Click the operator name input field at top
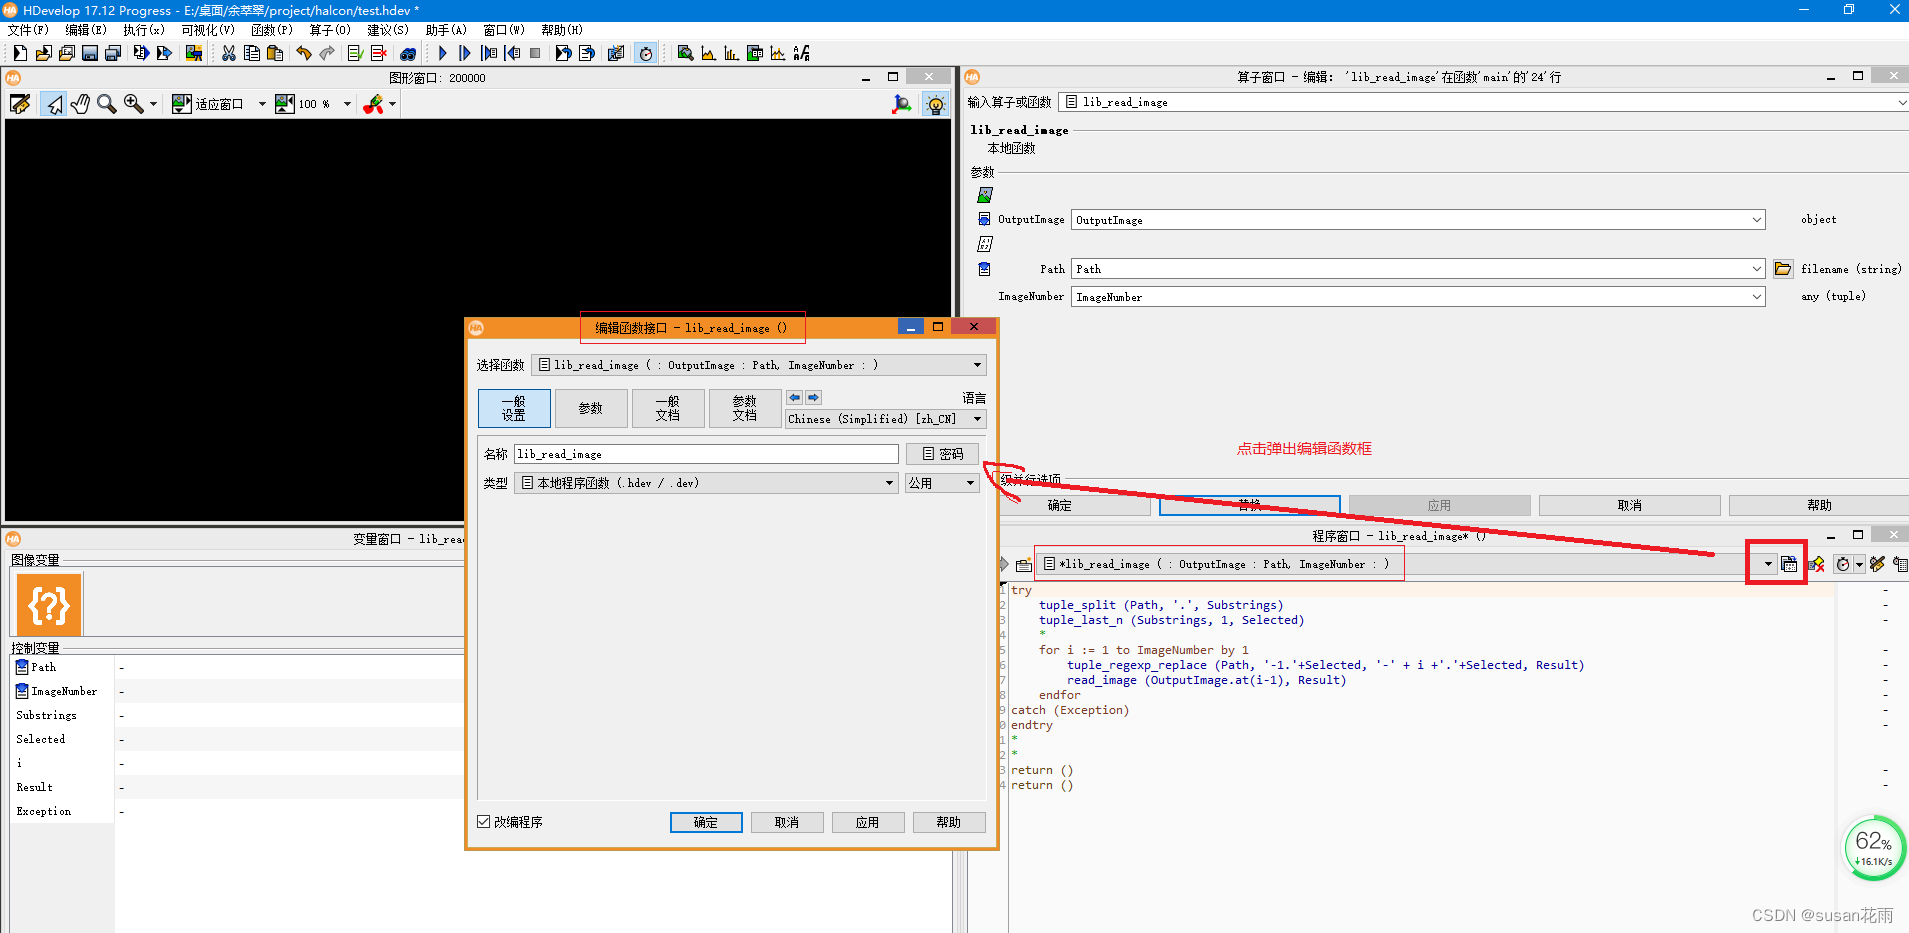Viewport: 1909px width, 933px height. pos(1483,102)
